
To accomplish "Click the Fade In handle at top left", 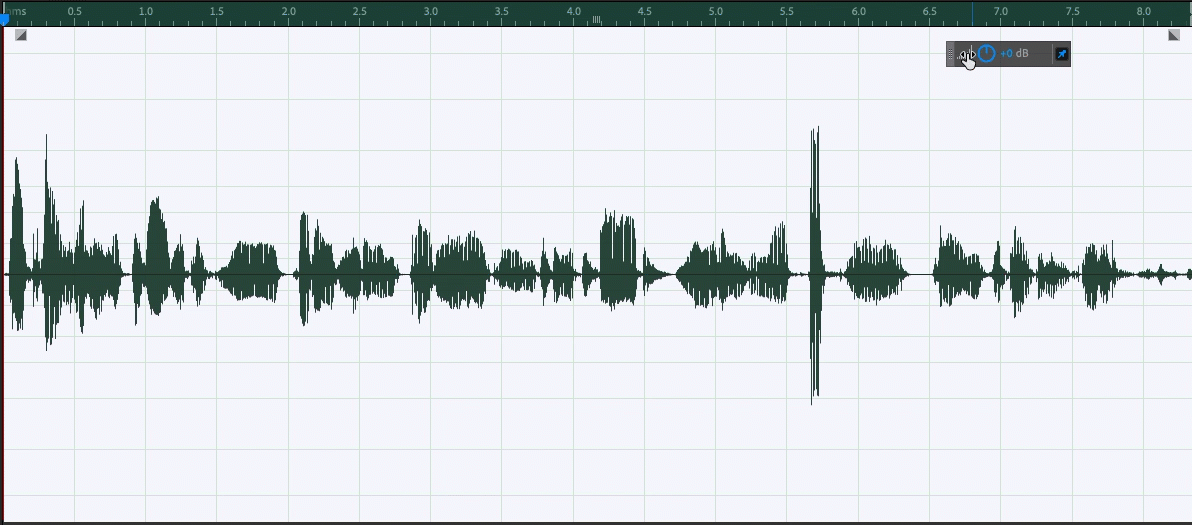I will click(x=21, y=35).
